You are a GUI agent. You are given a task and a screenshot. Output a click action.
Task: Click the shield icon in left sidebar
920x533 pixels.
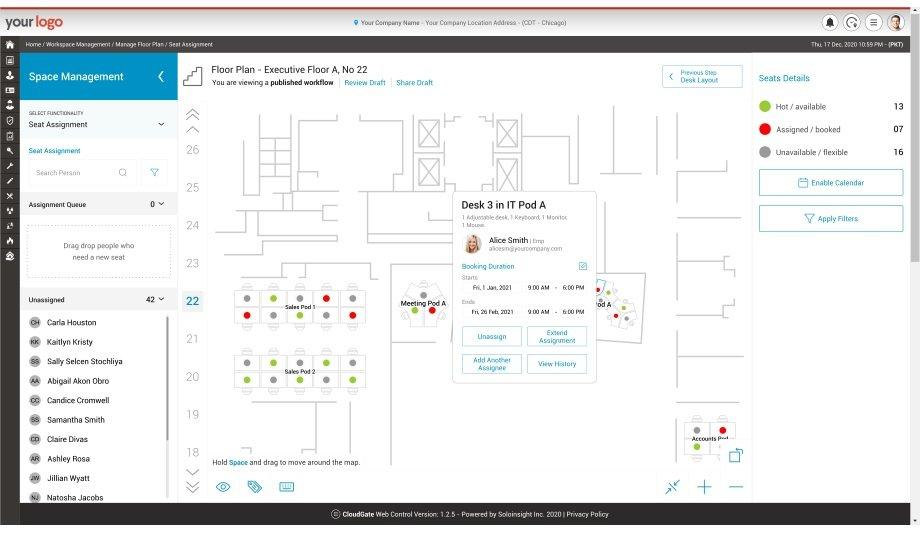(9, 120)
